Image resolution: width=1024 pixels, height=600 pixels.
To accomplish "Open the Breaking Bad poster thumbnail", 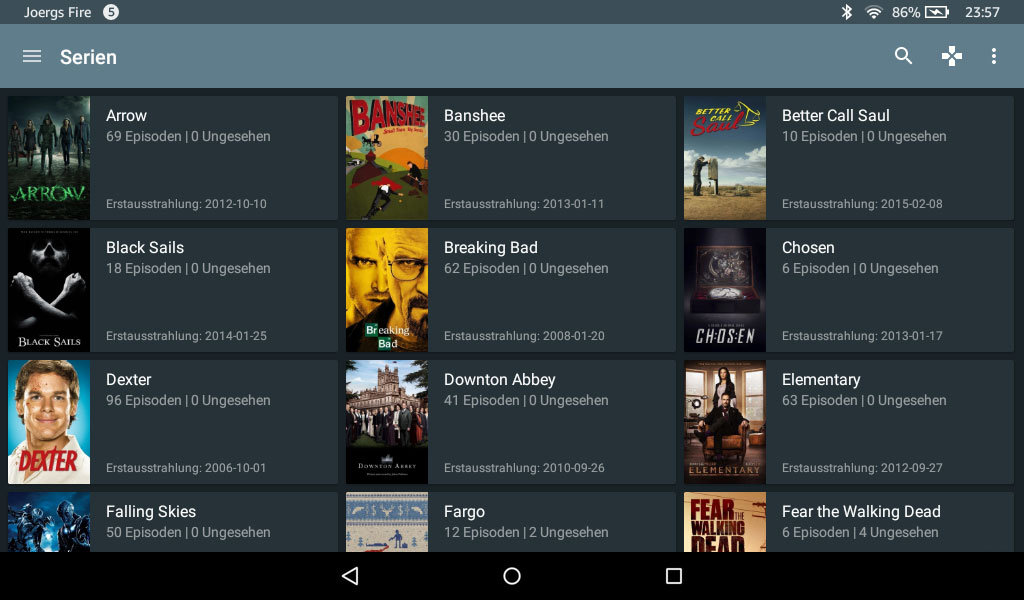I will click(387, 290).
